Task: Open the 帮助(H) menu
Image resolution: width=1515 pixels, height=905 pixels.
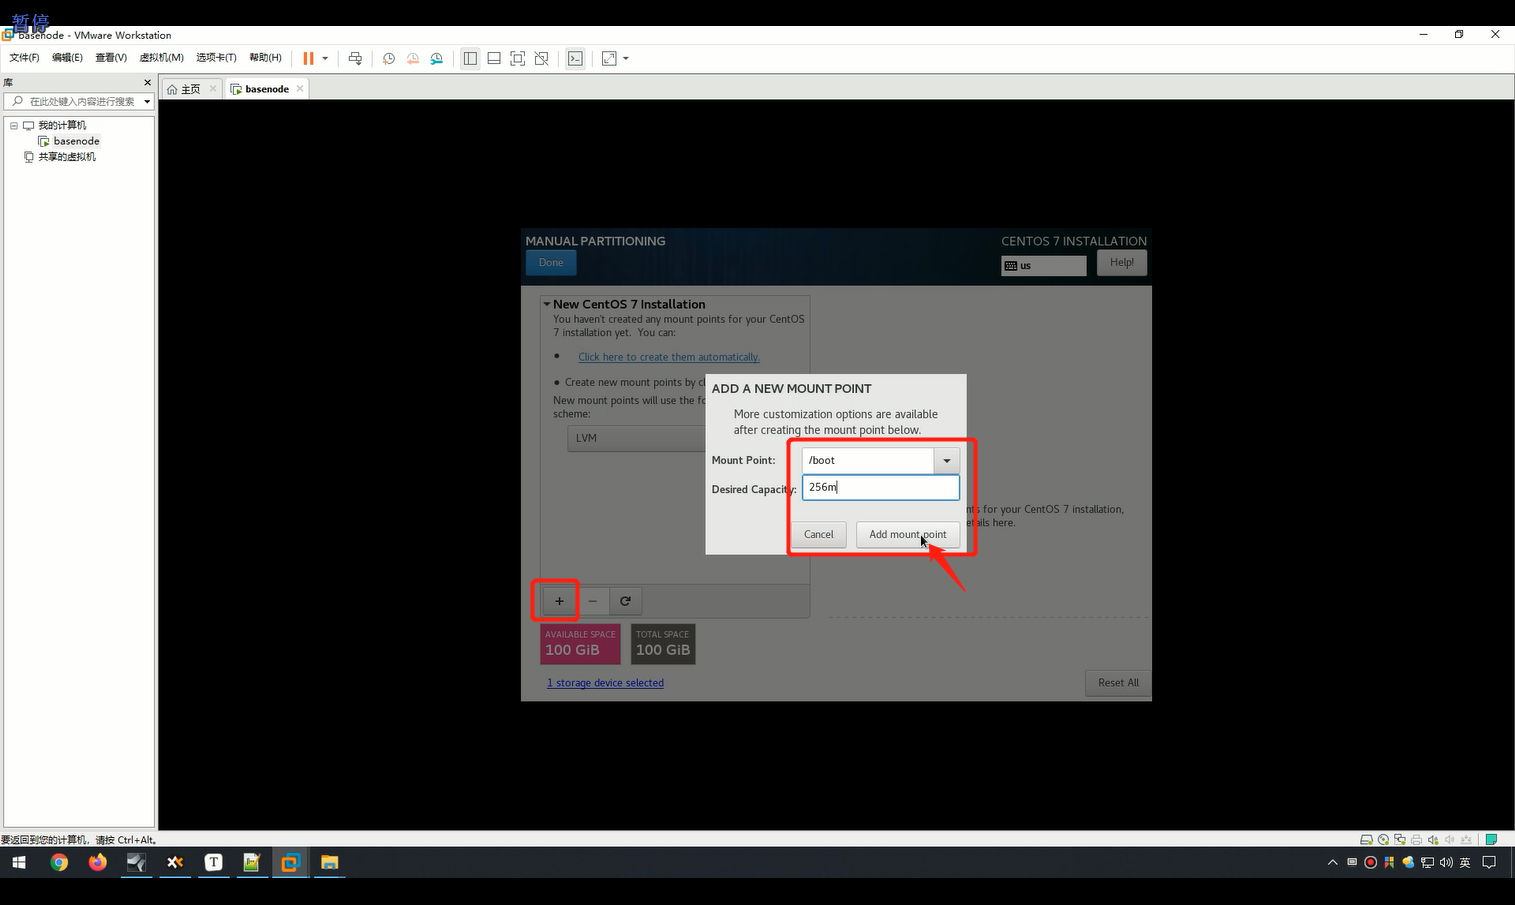Action: [x=265, y=58]
